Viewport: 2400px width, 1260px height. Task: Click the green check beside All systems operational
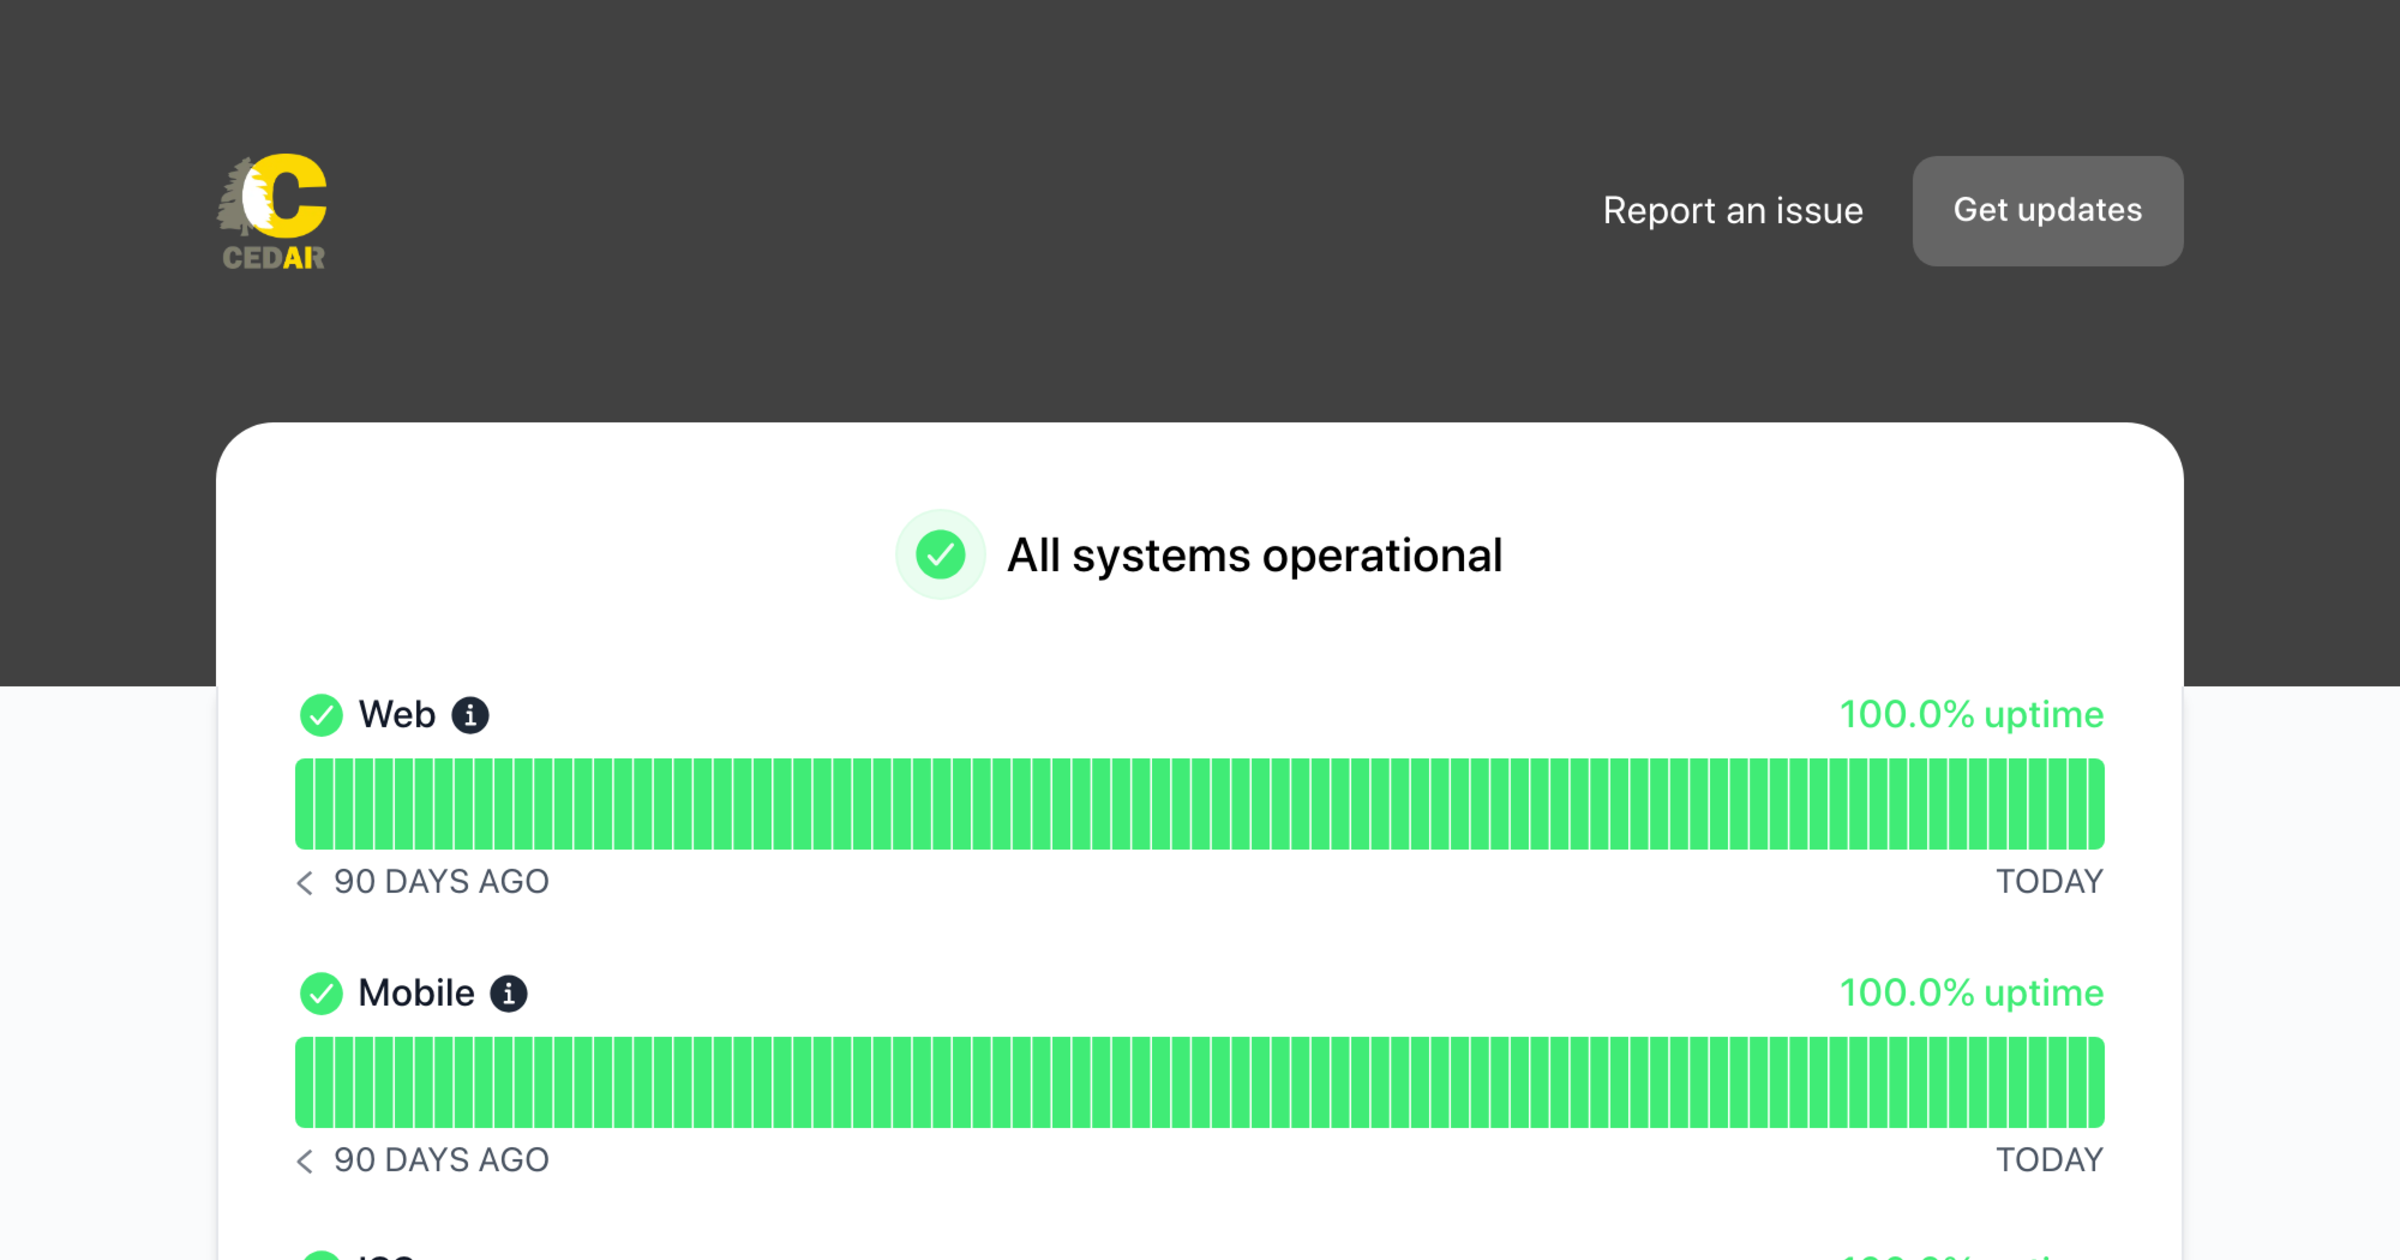[x=940, y=554]
